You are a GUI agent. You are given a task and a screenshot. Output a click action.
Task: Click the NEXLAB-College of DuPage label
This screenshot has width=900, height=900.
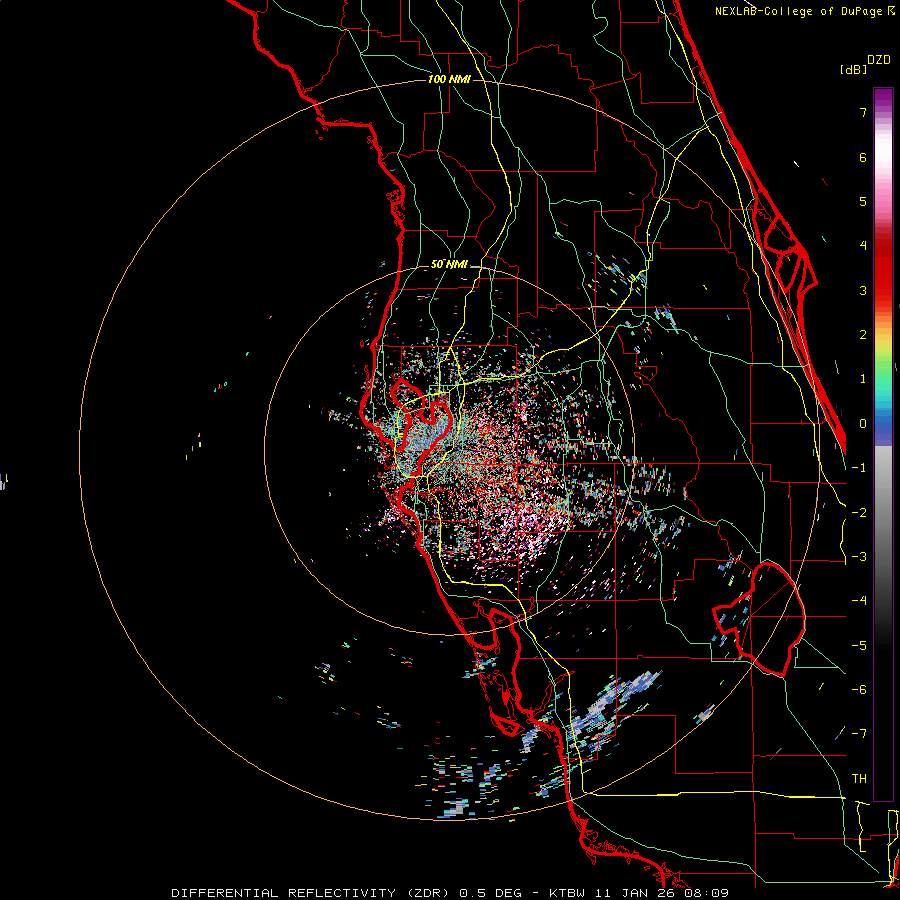tap(800, 11)
